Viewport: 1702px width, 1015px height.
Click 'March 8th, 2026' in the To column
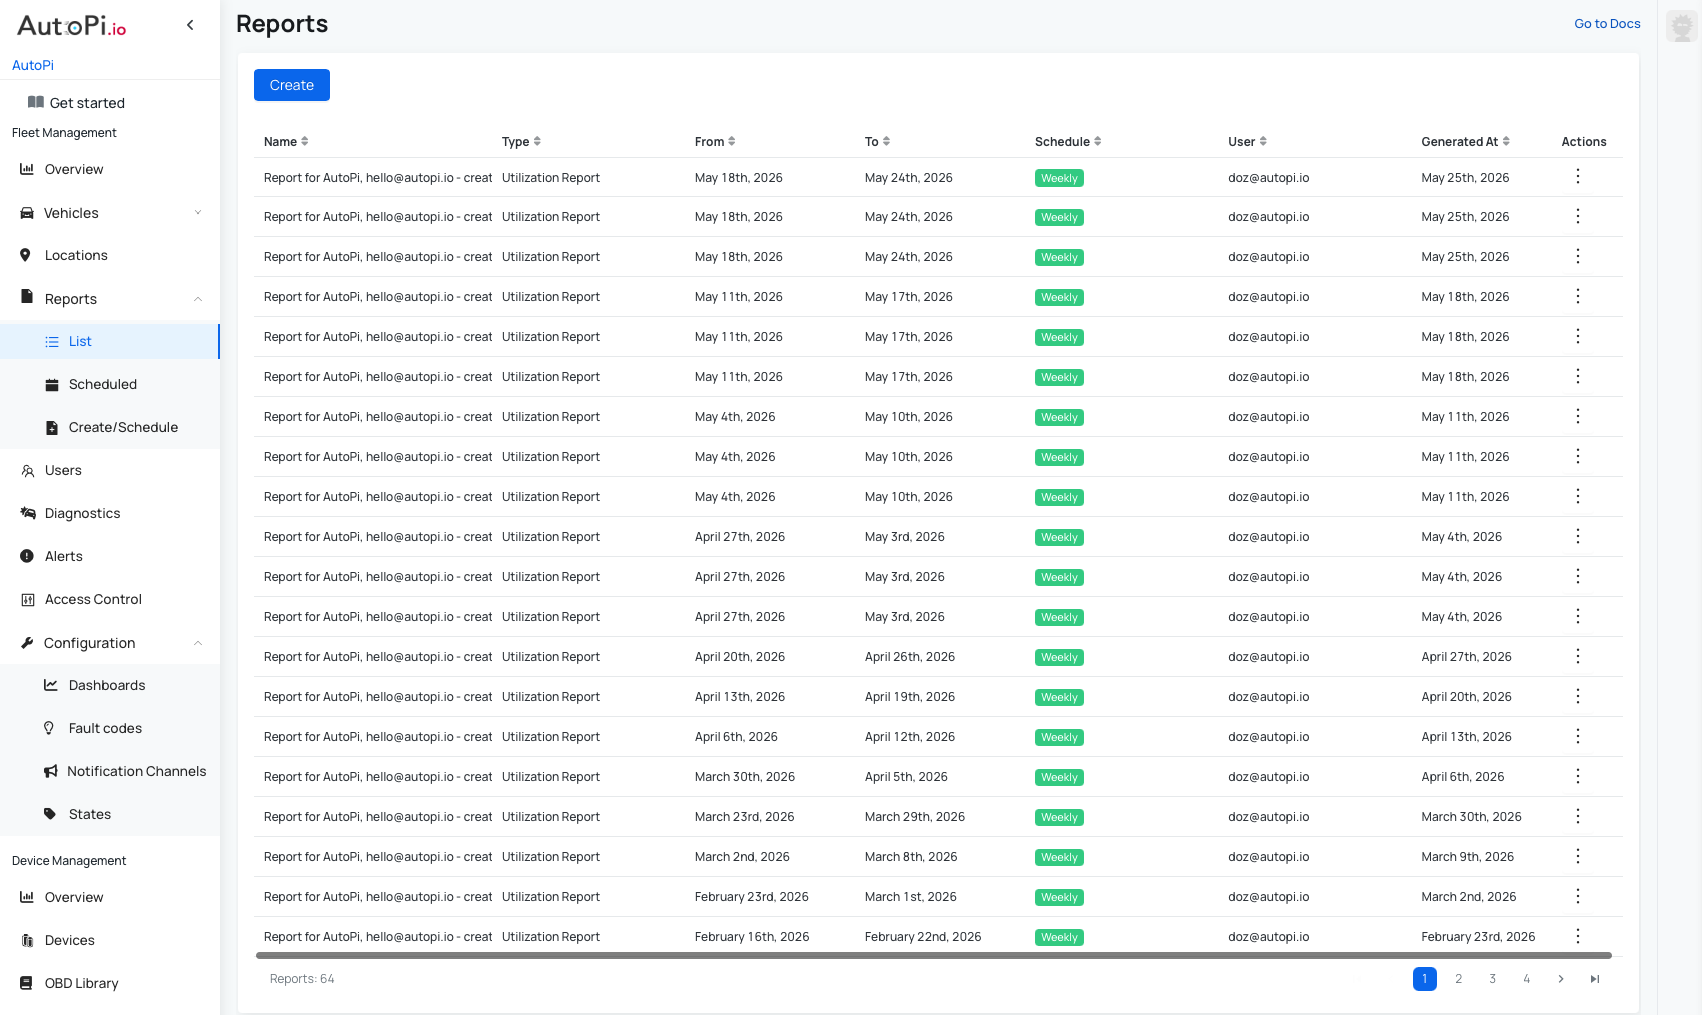pos(911,857)
